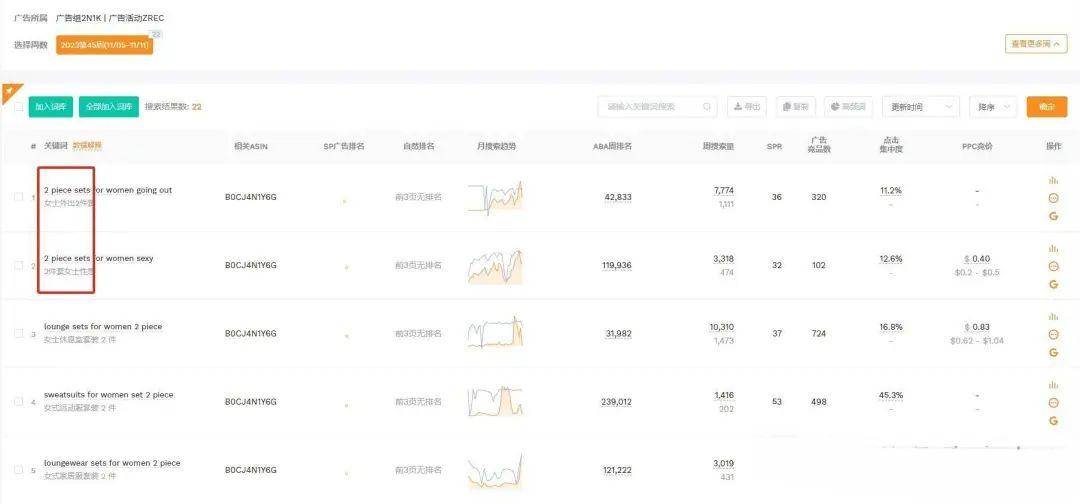1080x504 pixels.
Task: Click the 月搜索趋势 column header
Action: click(496, 146)
